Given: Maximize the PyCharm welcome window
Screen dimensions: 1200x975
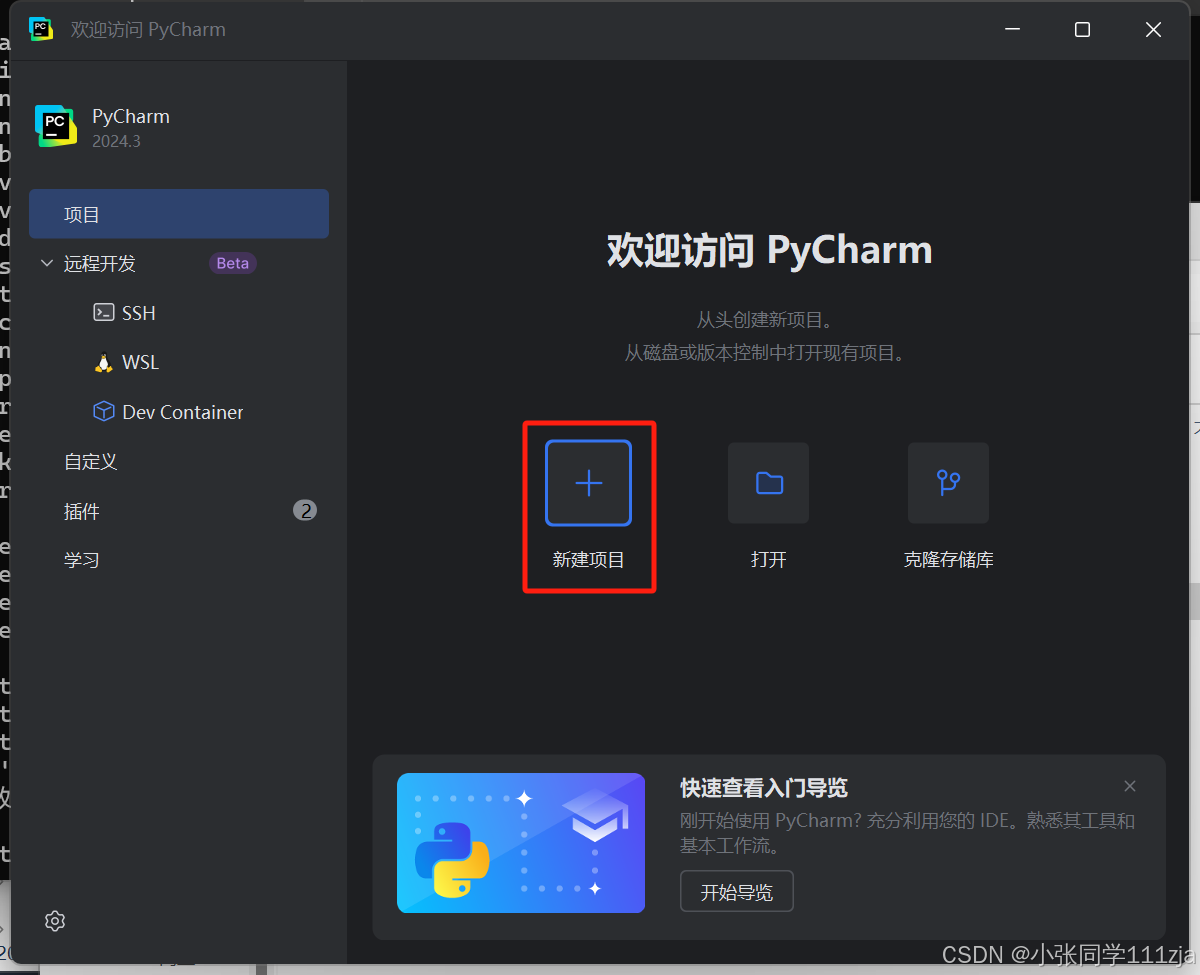Looking at the screenshot, I should click(1082, 30).
